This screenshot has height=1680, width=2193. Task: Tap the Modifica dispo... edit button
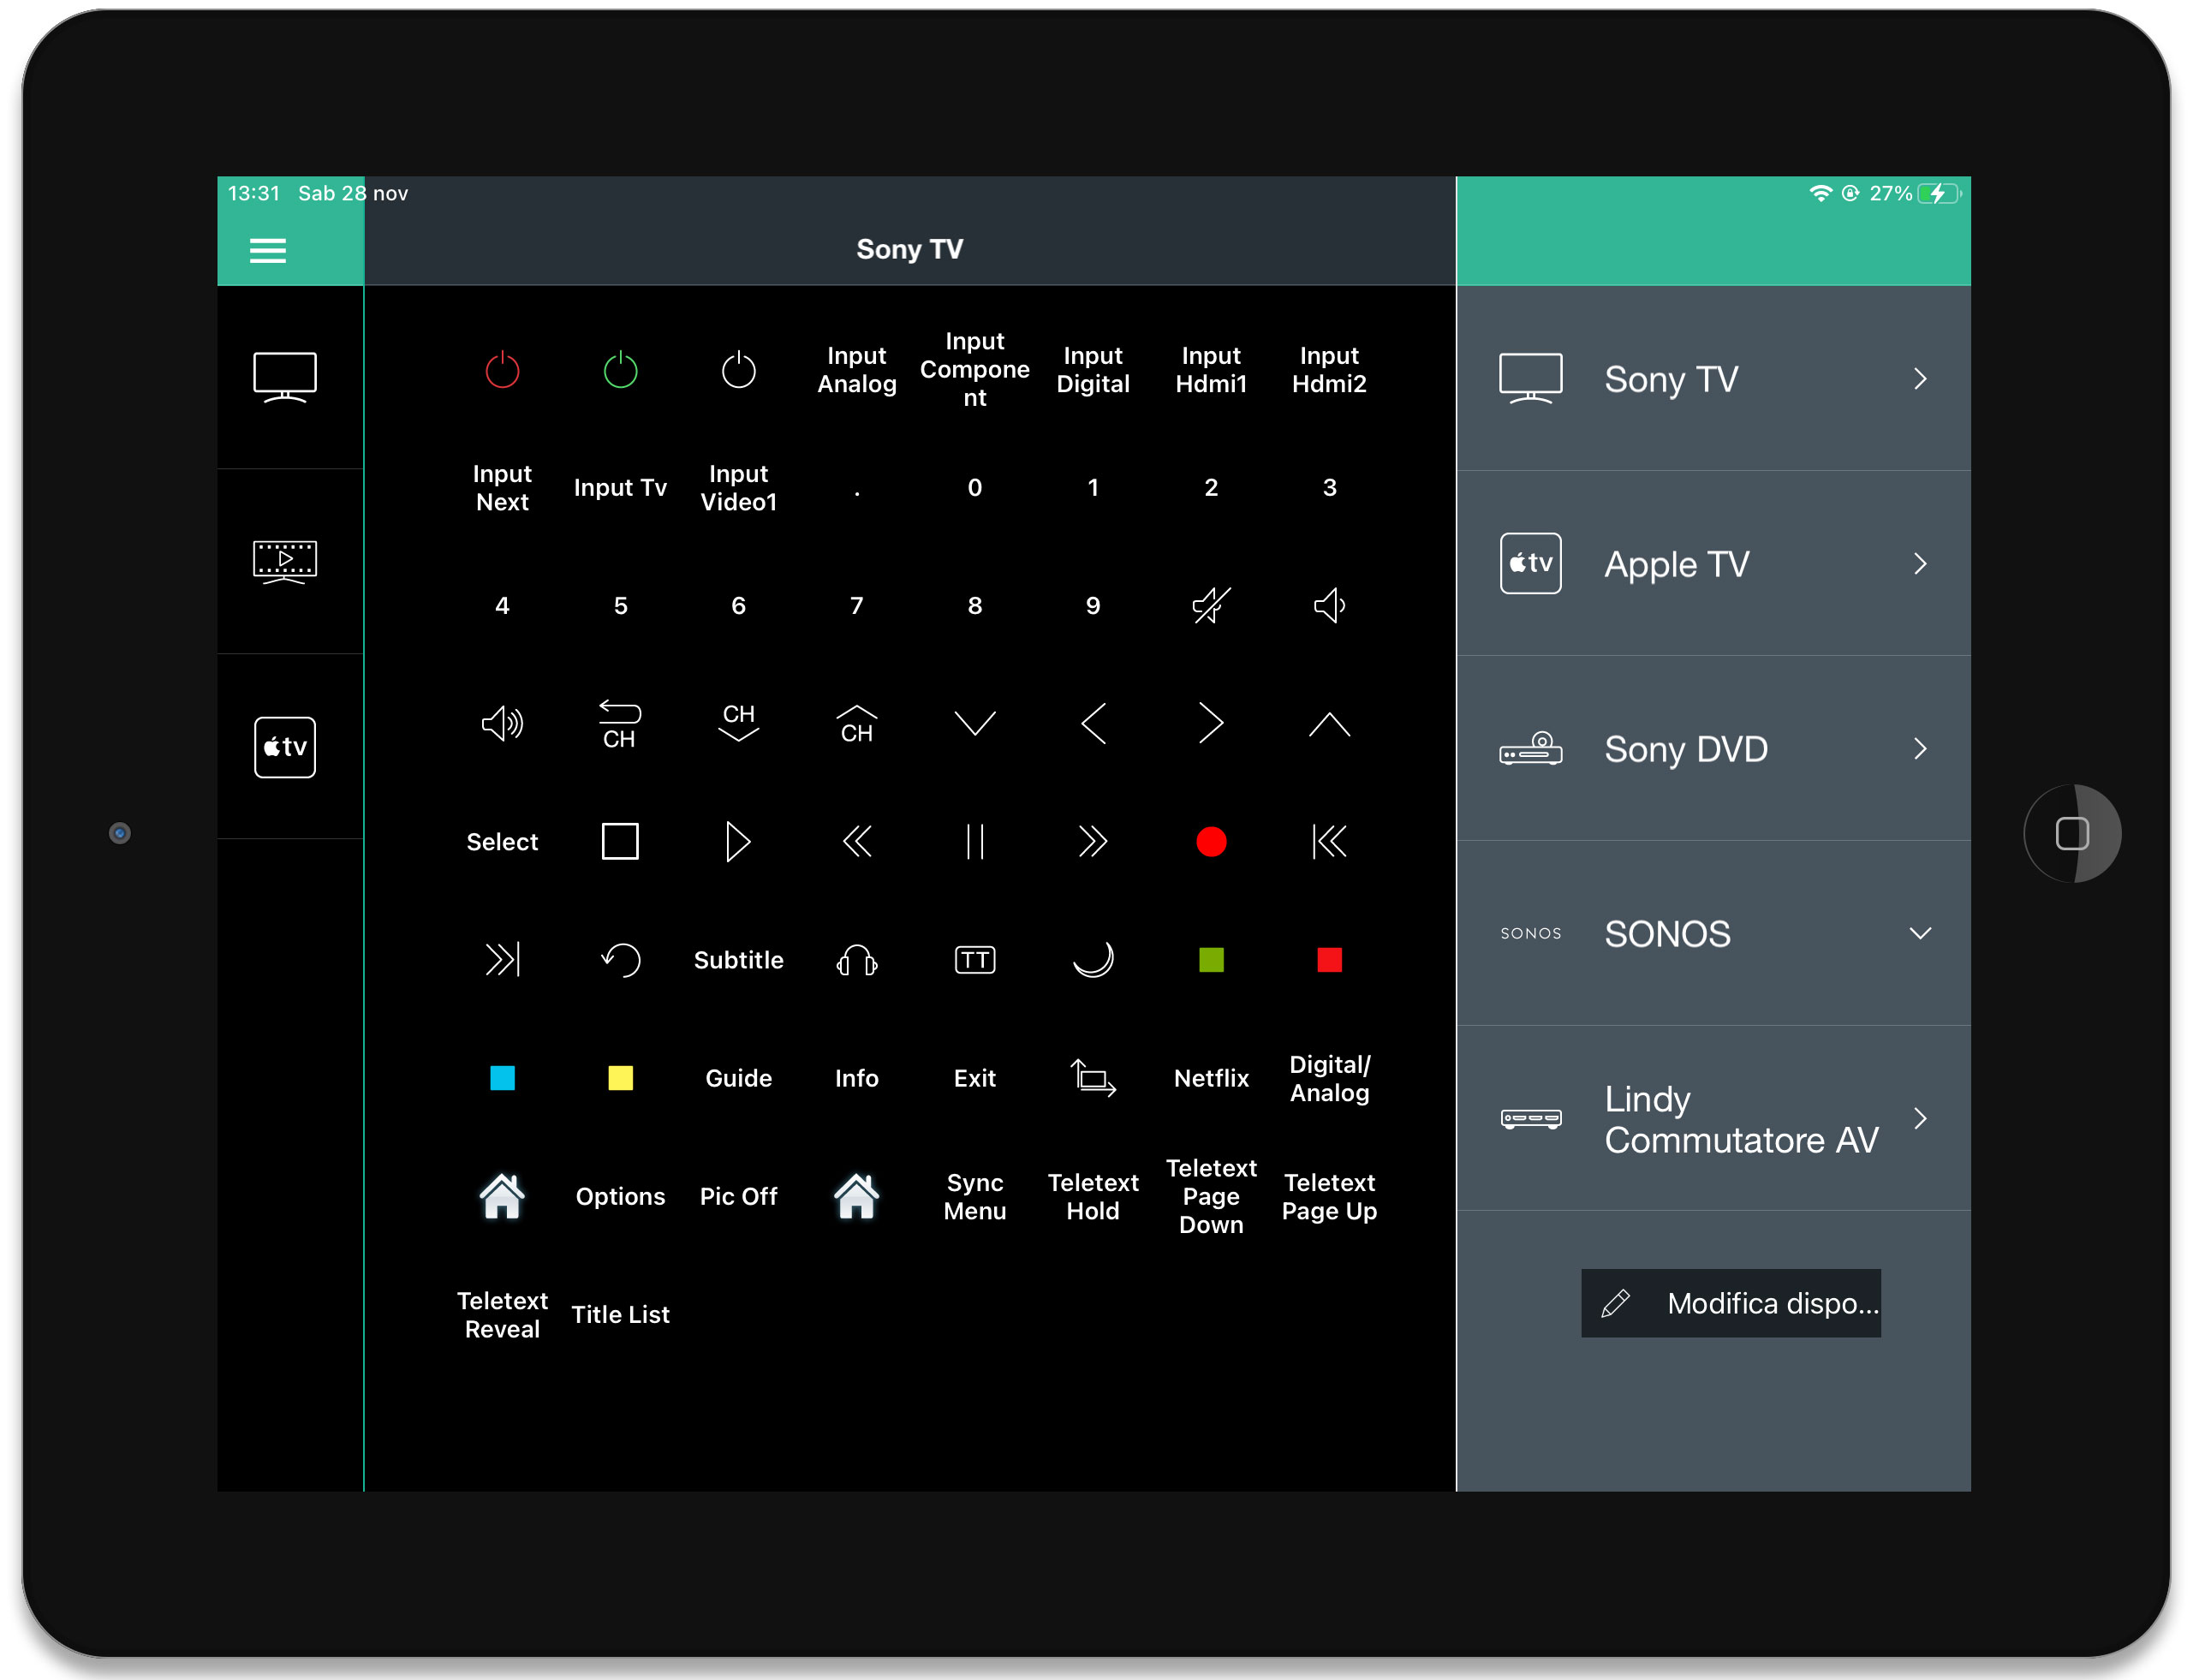click(1730, 1304)
